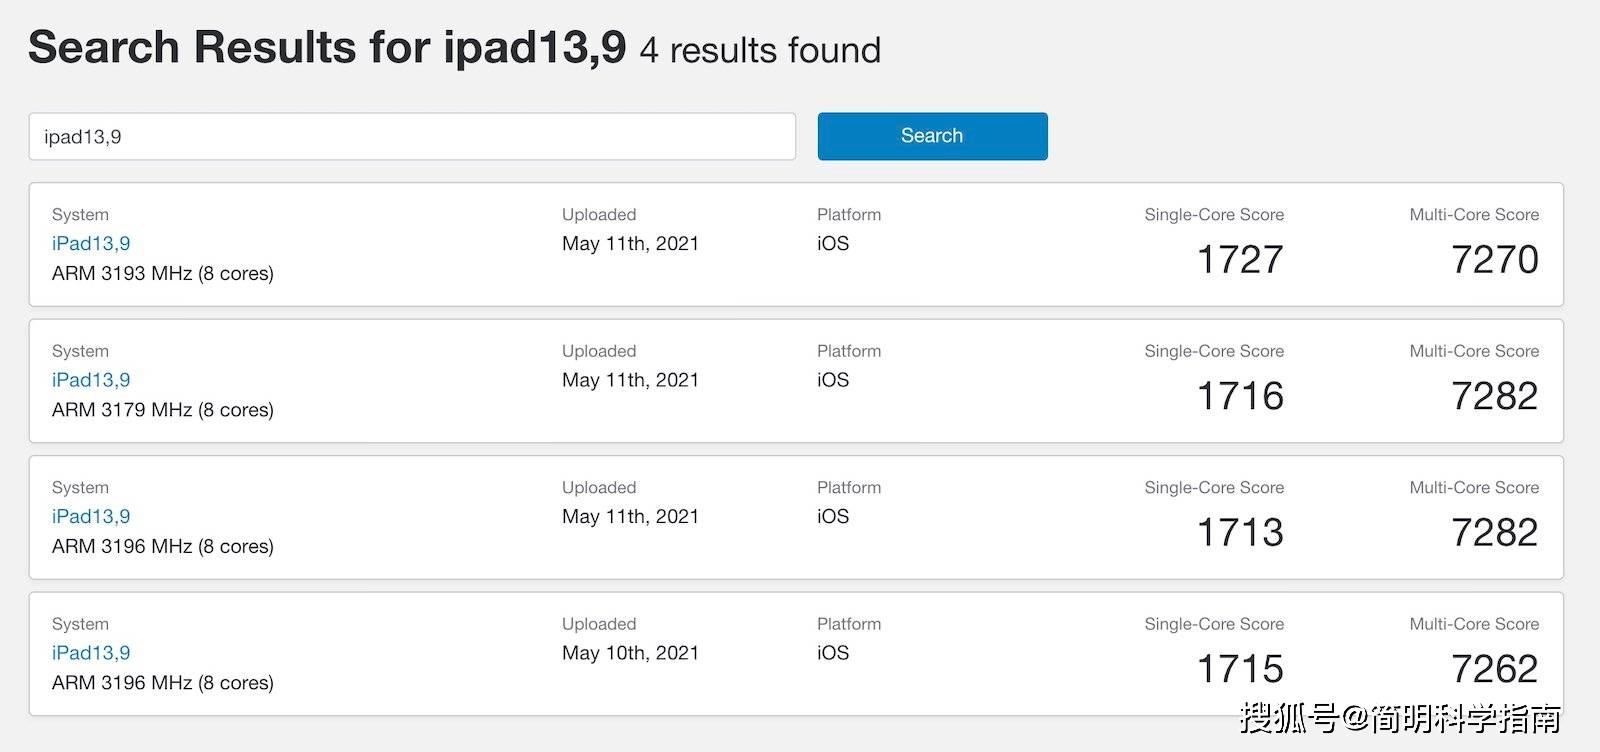Click the Search Results for ipad13,9 heading
Screen dimensions: 1600x752
click(x=327, y=48)
